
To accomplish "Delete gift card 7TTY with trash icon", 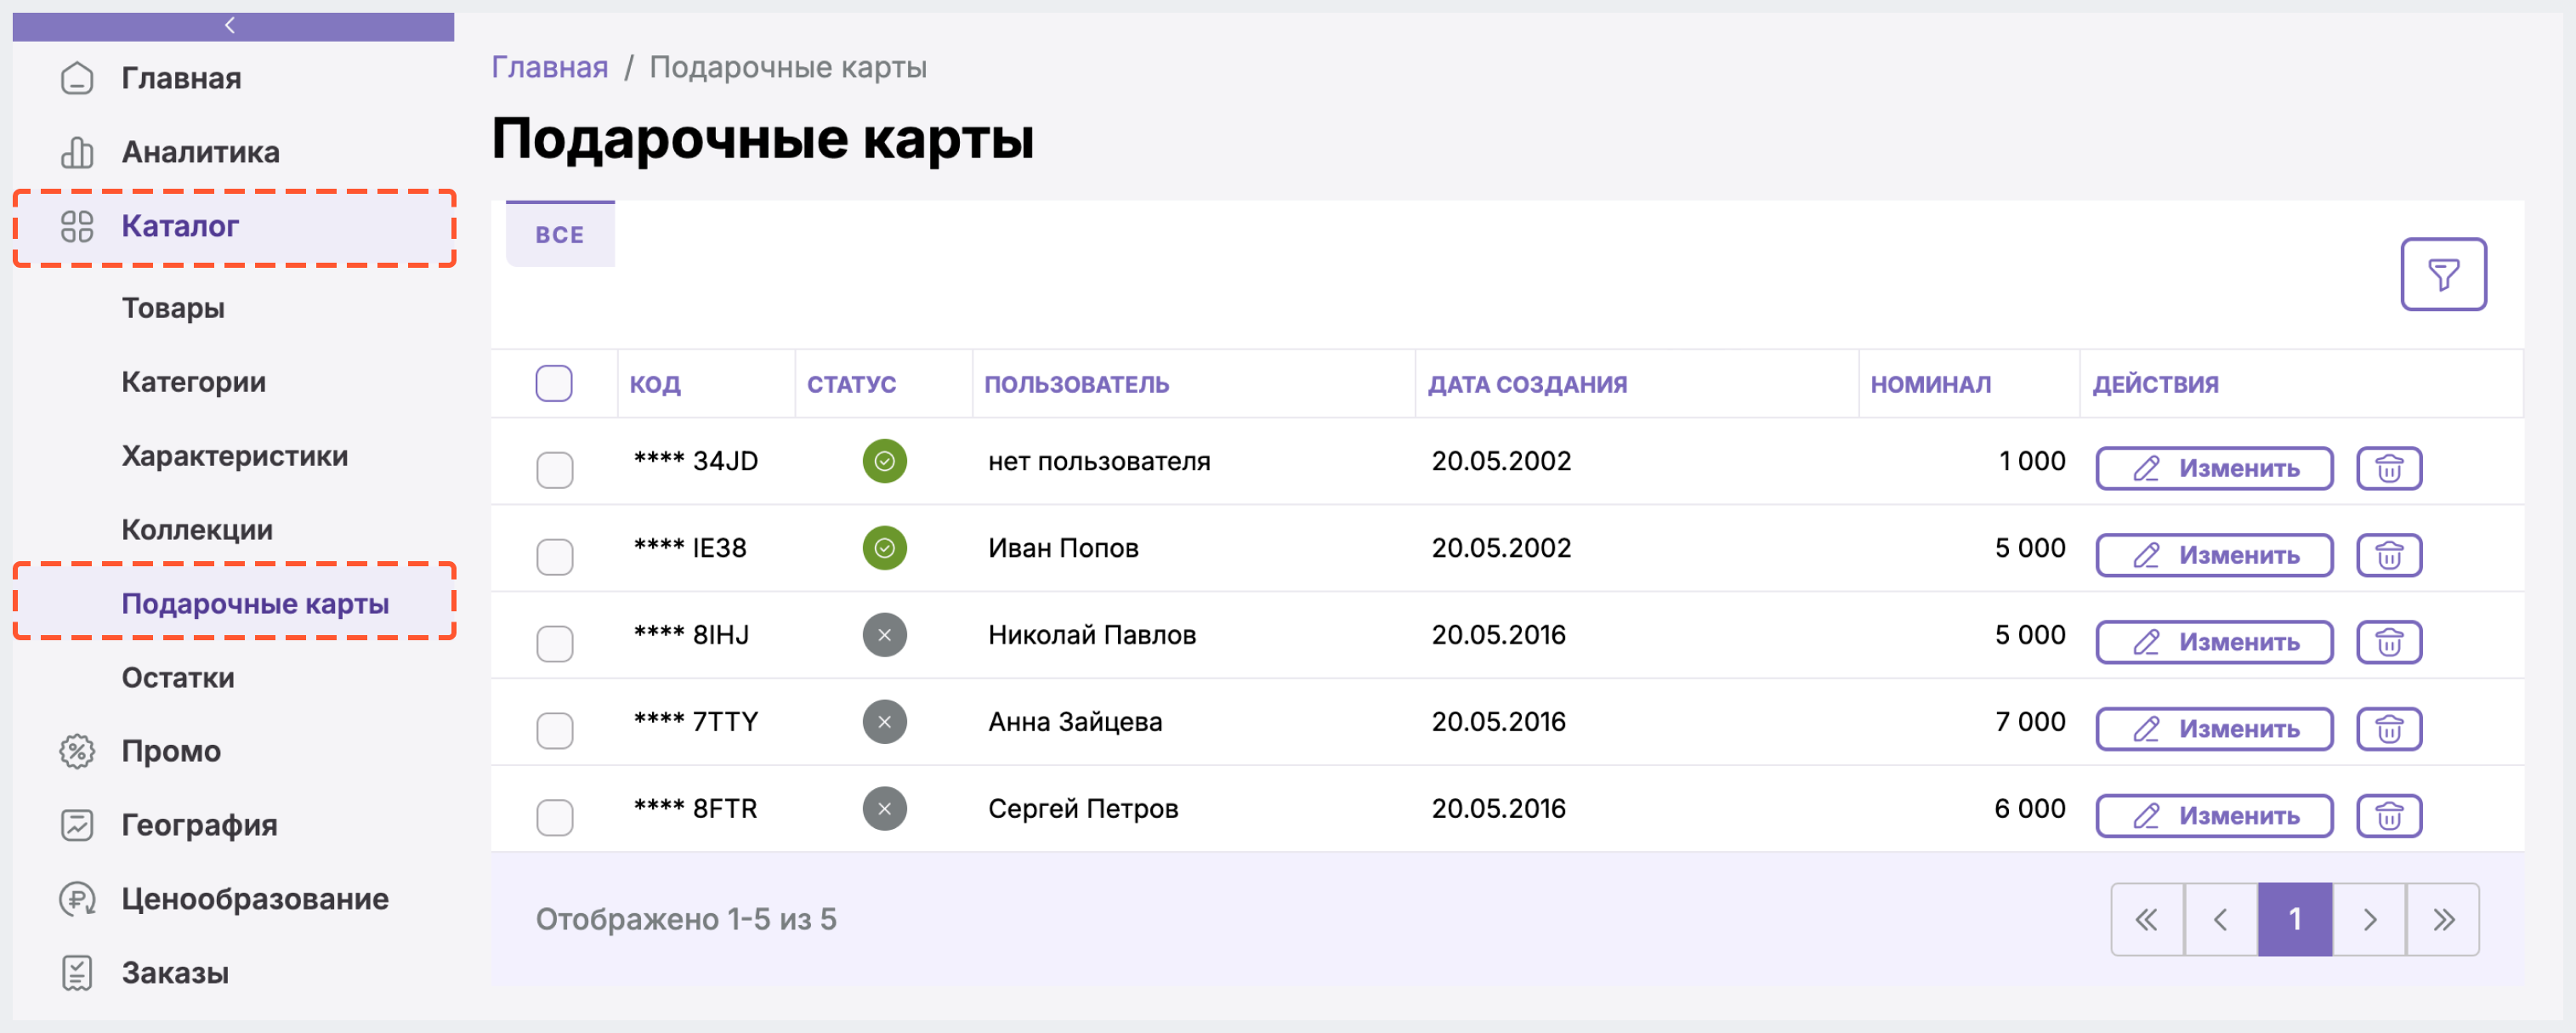I will point(2389,729).
